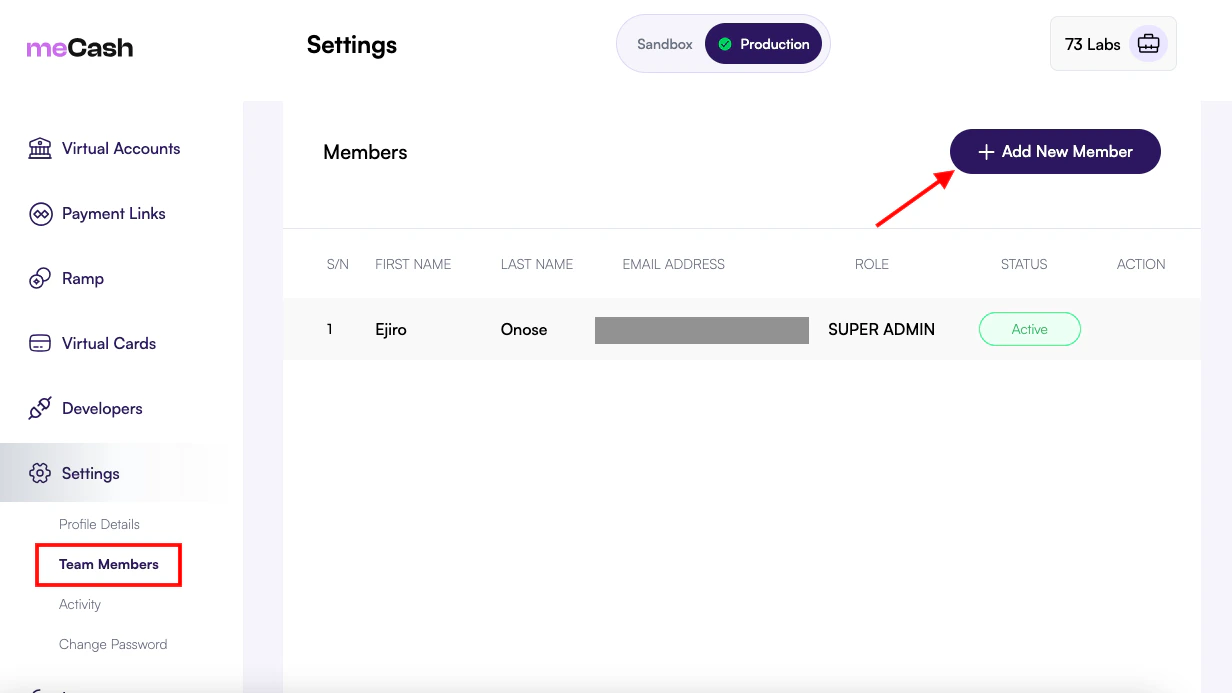Select the redacted email address field
1232x693 pixels.
(x=701, y=329)
